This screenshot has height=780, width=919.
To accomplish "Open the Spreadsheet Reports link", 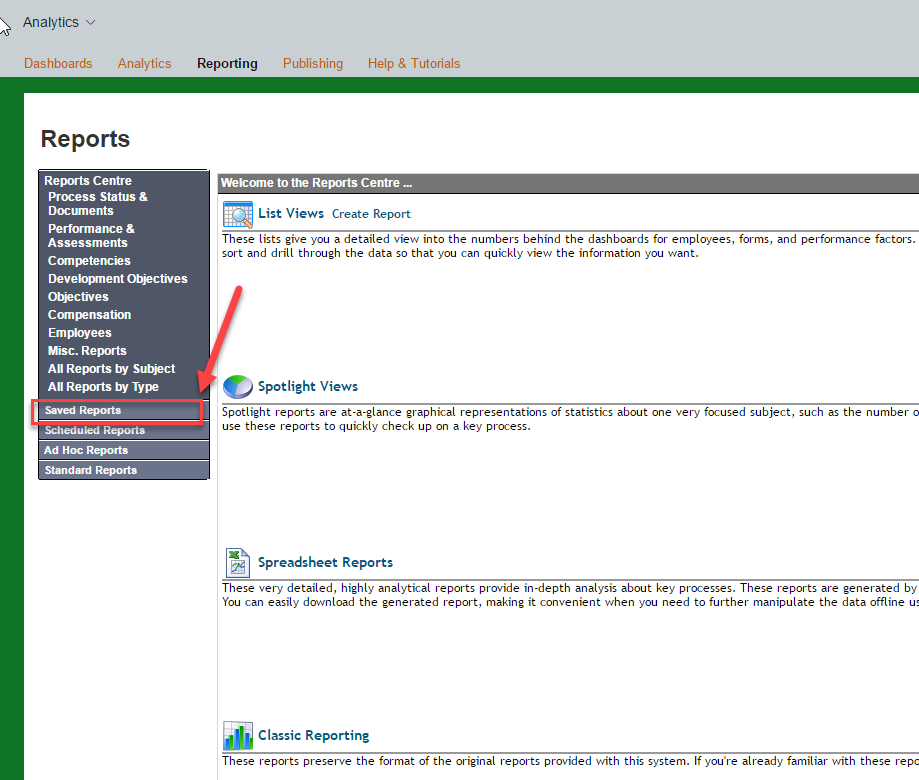I will [325, 562].
